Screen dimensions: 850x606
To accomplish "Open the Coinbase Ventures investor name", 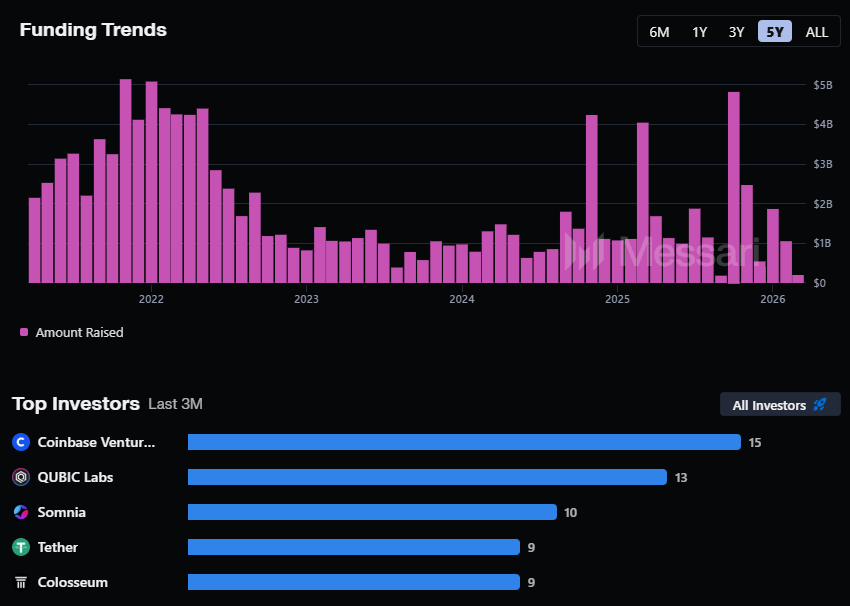I will [96, 442].
